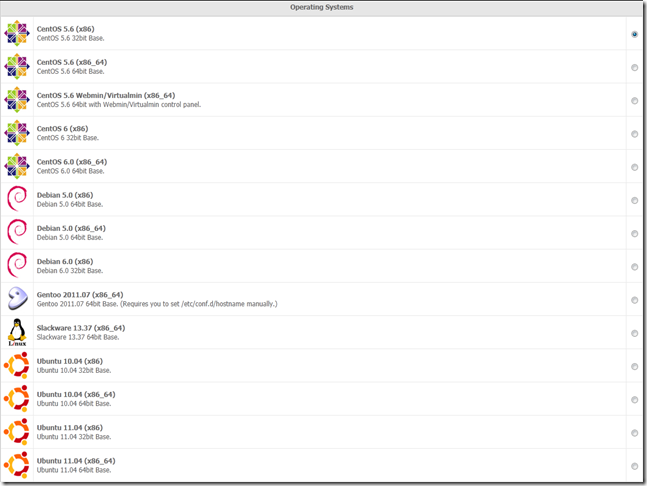Click the description CentOS 6.0 64bit Base.
The height and width of the screenshot is (486, 647).
click(x=71, y=171)
